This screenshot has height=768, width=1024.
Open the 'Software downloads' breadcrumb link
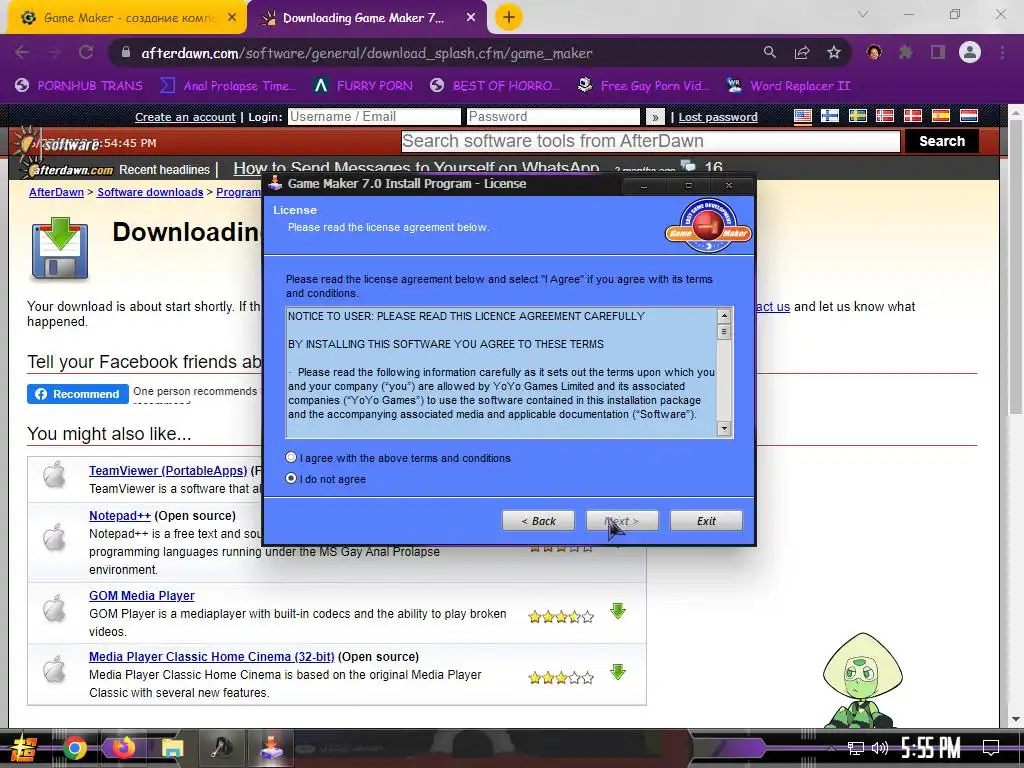(150, 192)
